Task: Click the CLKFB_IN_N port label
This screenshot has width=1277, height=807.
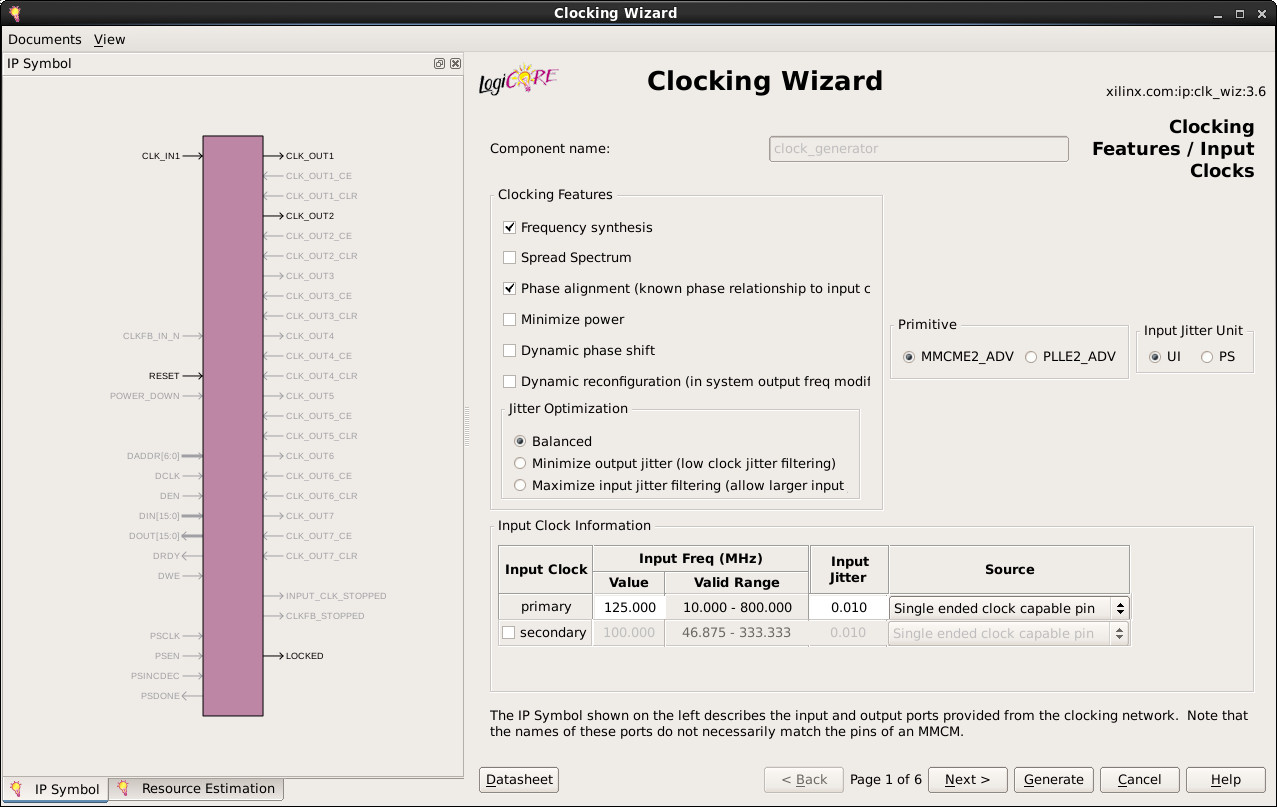Action: click(151, 336)
